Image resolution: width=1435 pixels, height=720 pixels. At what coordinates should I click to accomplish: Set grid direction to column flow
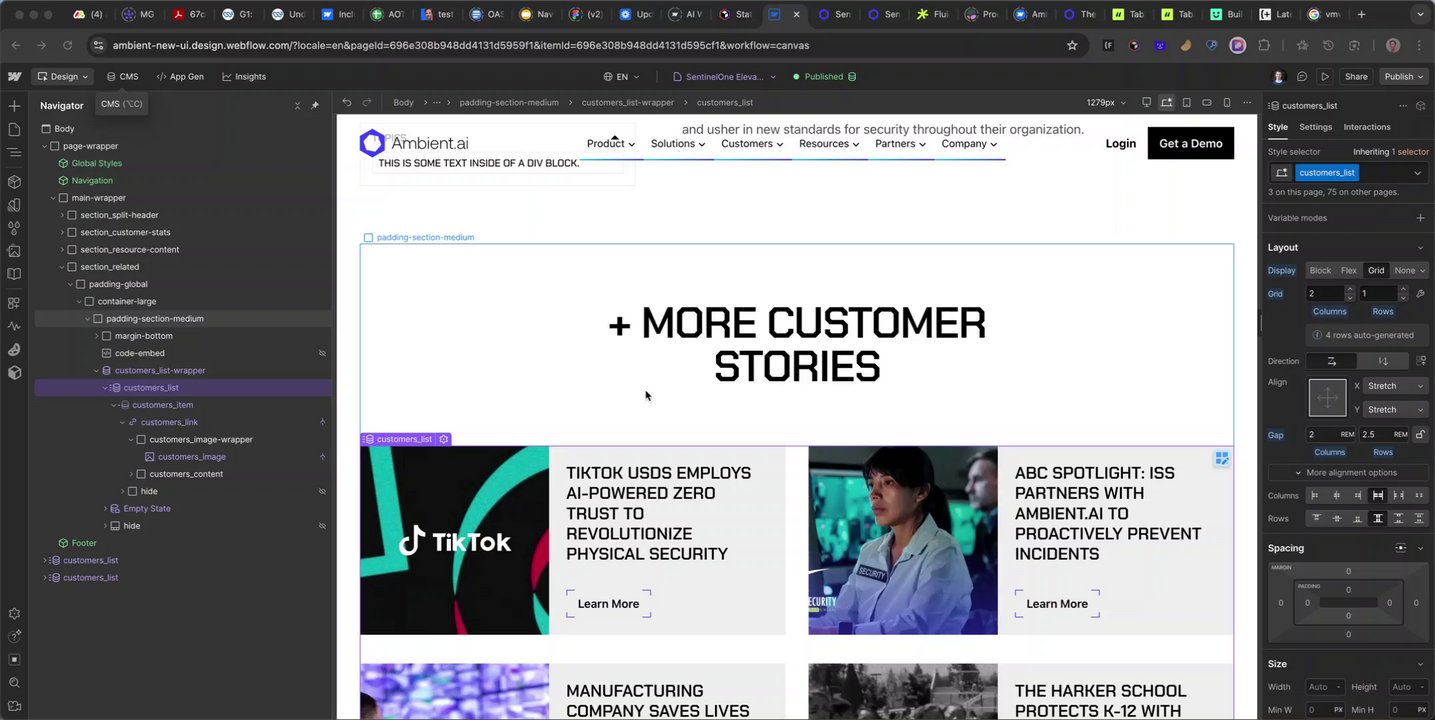tap(1383, 361)
